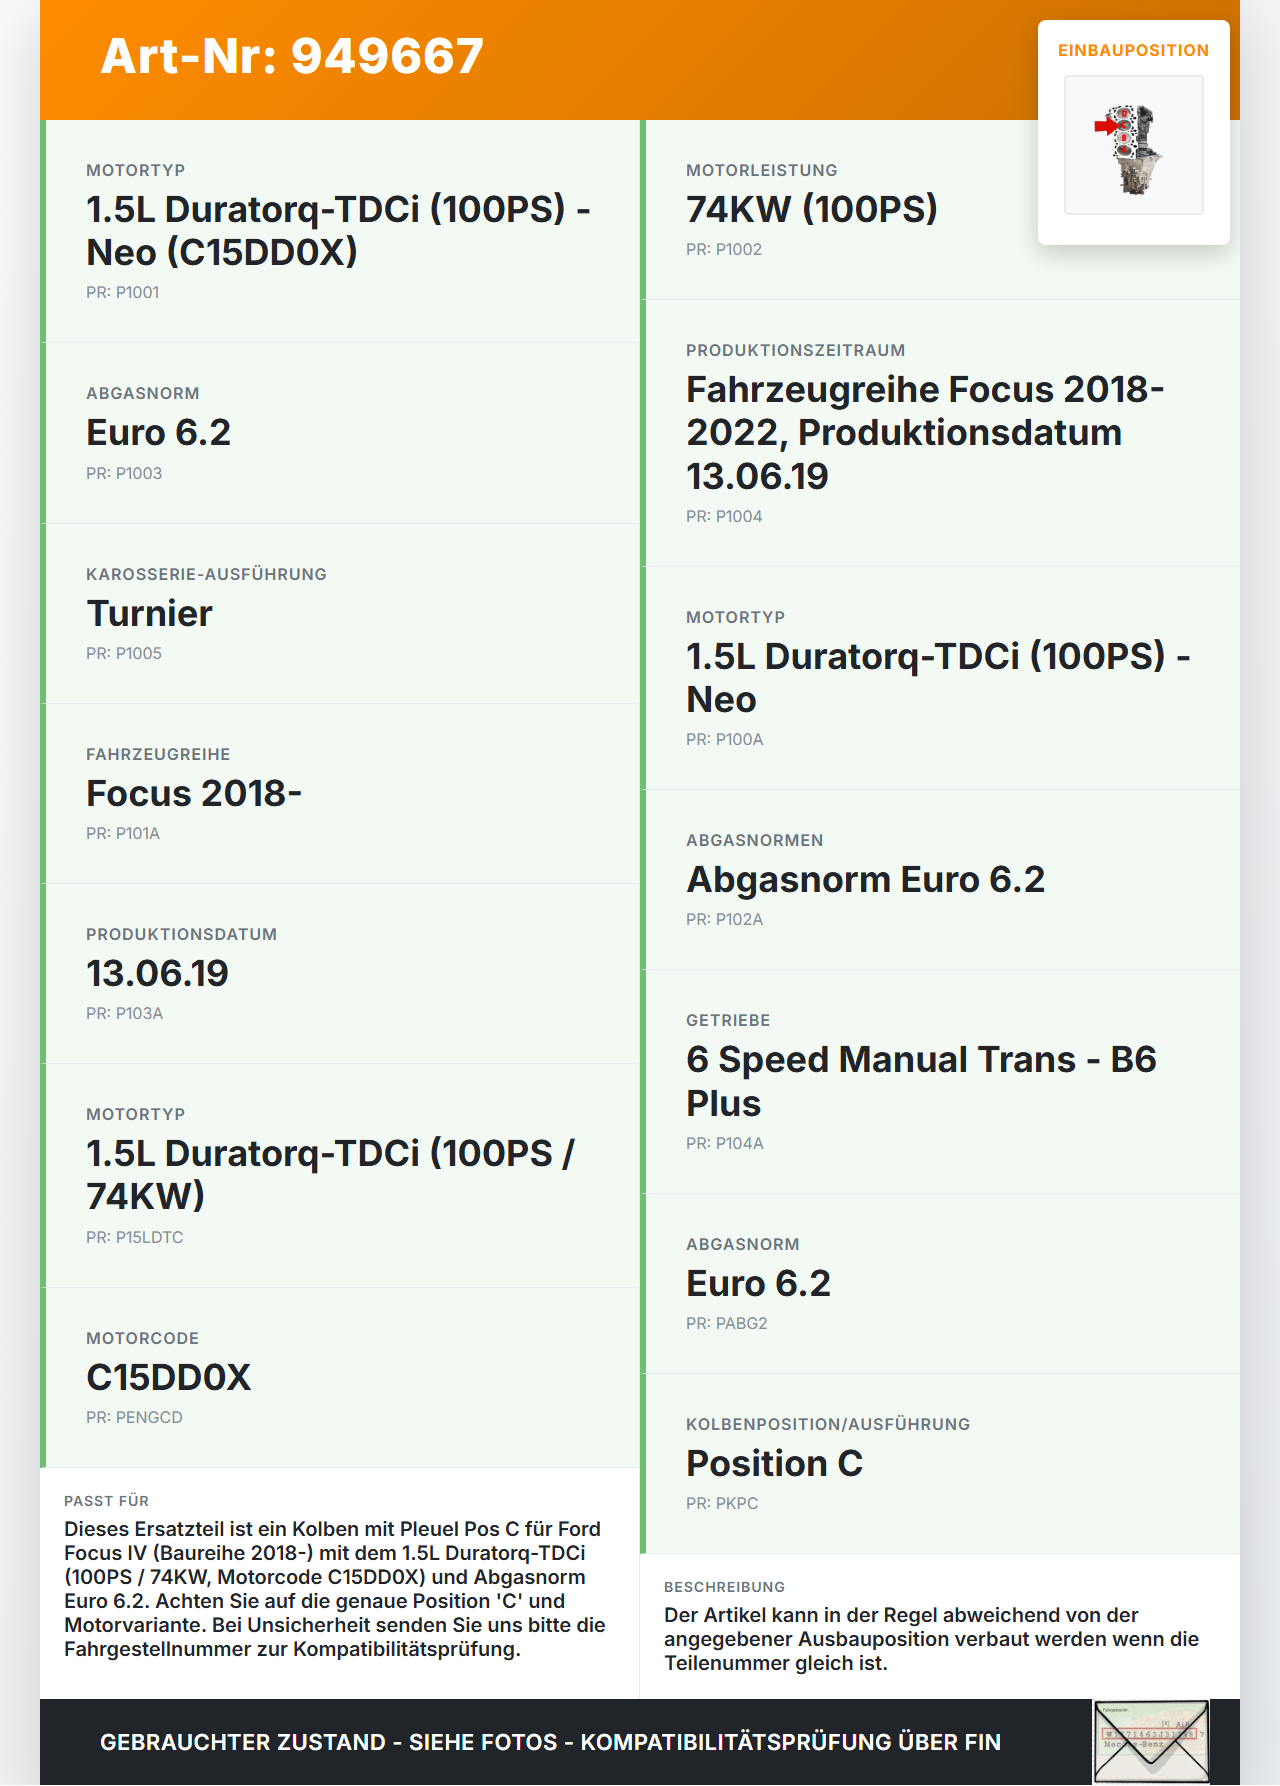Click the 13.06.19 Produktionsdatum value
Viewport: 1280px width, 1786px height.
click(157, 973)
